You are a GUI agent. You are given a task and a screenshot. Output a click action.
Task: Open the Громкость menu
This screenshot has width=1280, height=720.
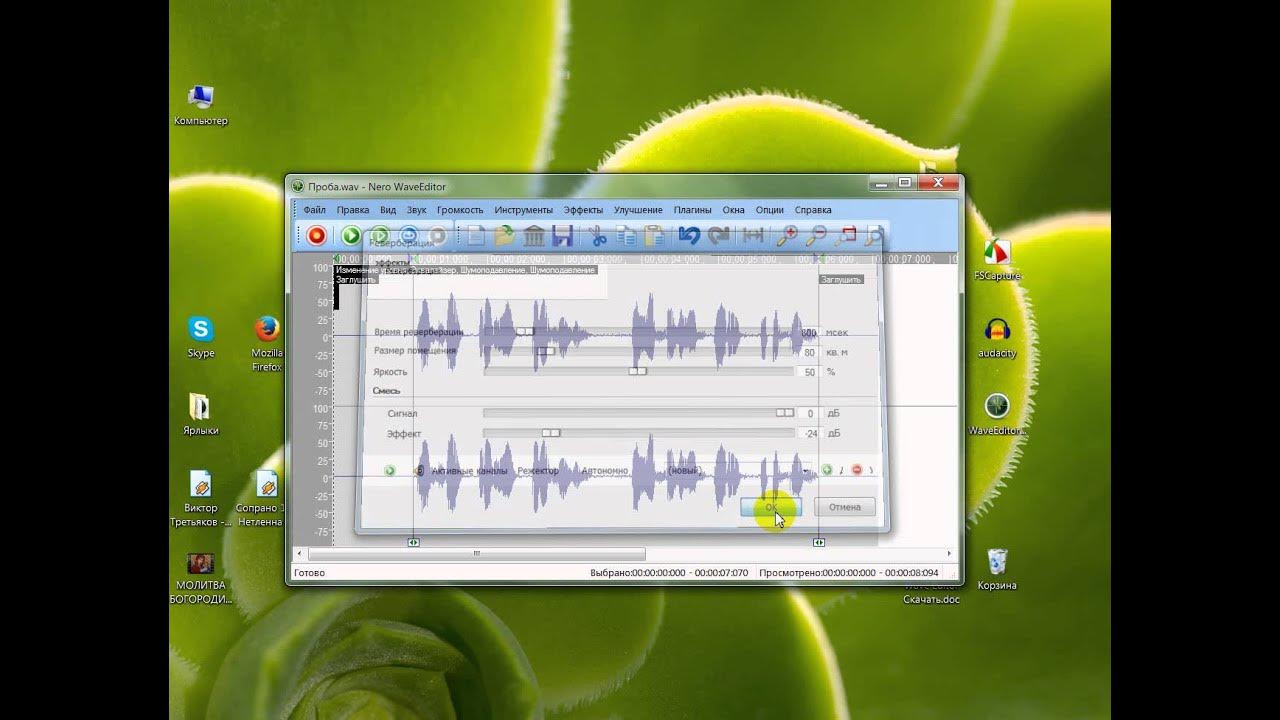click(460, 210)
